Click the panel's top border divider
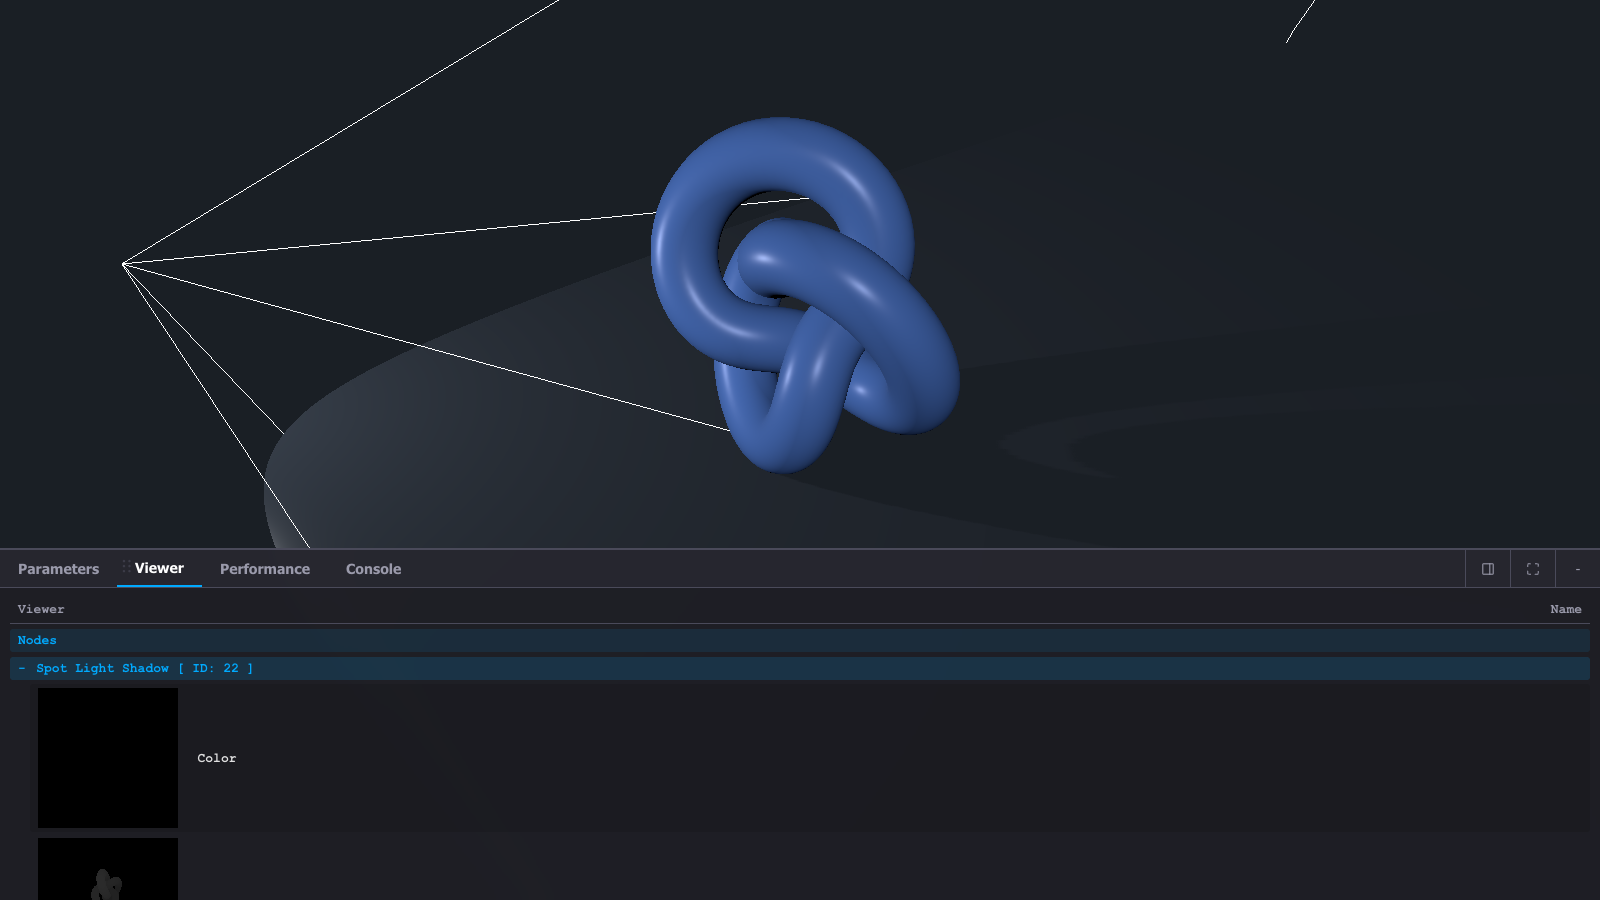Screen dimensions: 1600x900 coord(800,549)
